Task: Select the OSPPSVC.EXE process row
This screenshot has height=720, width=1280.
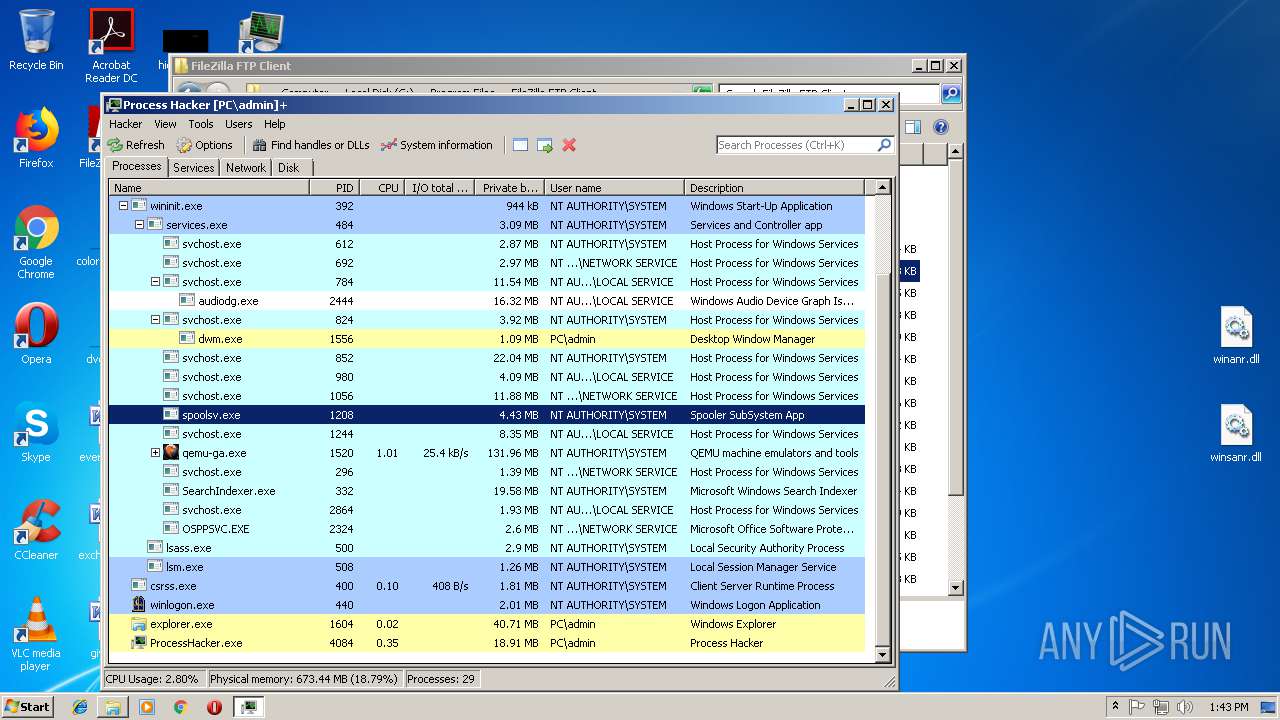Action: (x=486, y=529)
